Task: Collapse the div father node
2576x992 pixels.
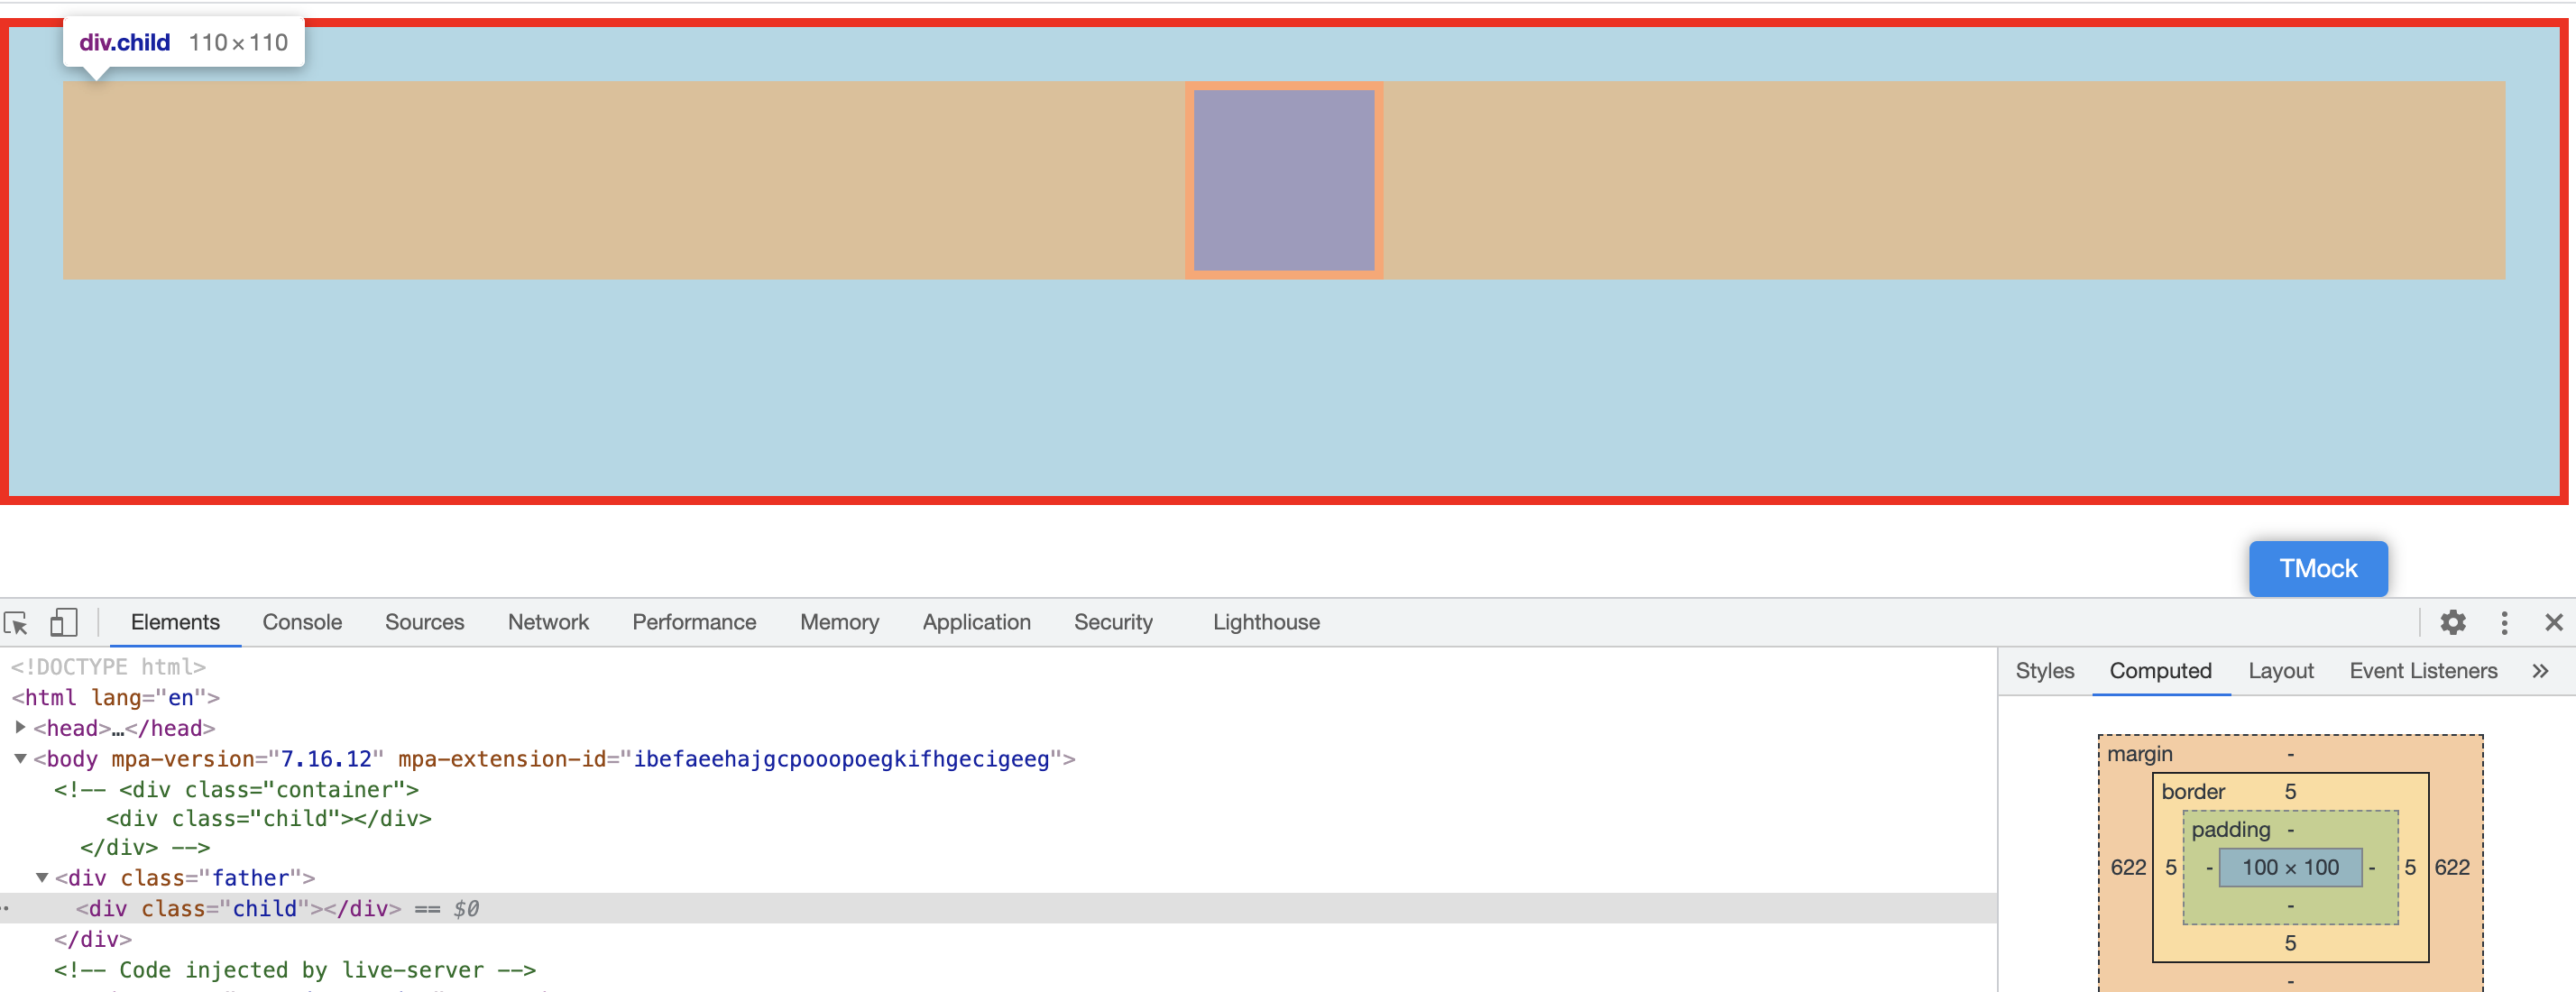Action: pyautogui.click(x=42, y=877)
